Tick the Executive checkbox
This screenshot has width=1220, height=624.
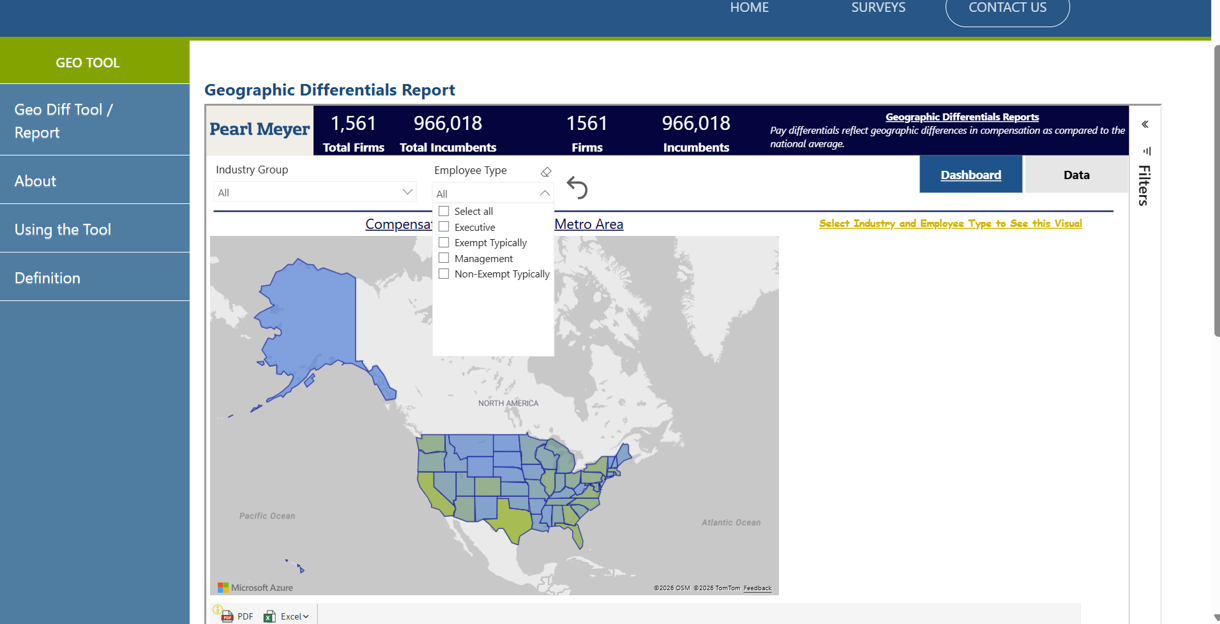point(444,227)
